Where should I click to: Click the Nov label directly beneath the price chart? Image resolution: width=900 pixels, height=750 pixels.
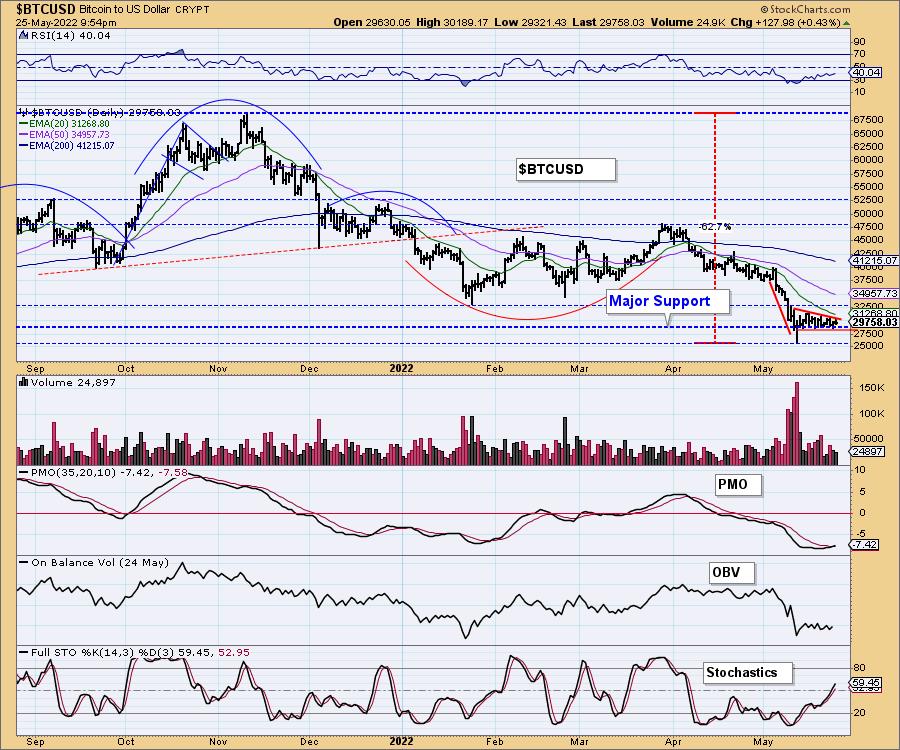point(218,368)
